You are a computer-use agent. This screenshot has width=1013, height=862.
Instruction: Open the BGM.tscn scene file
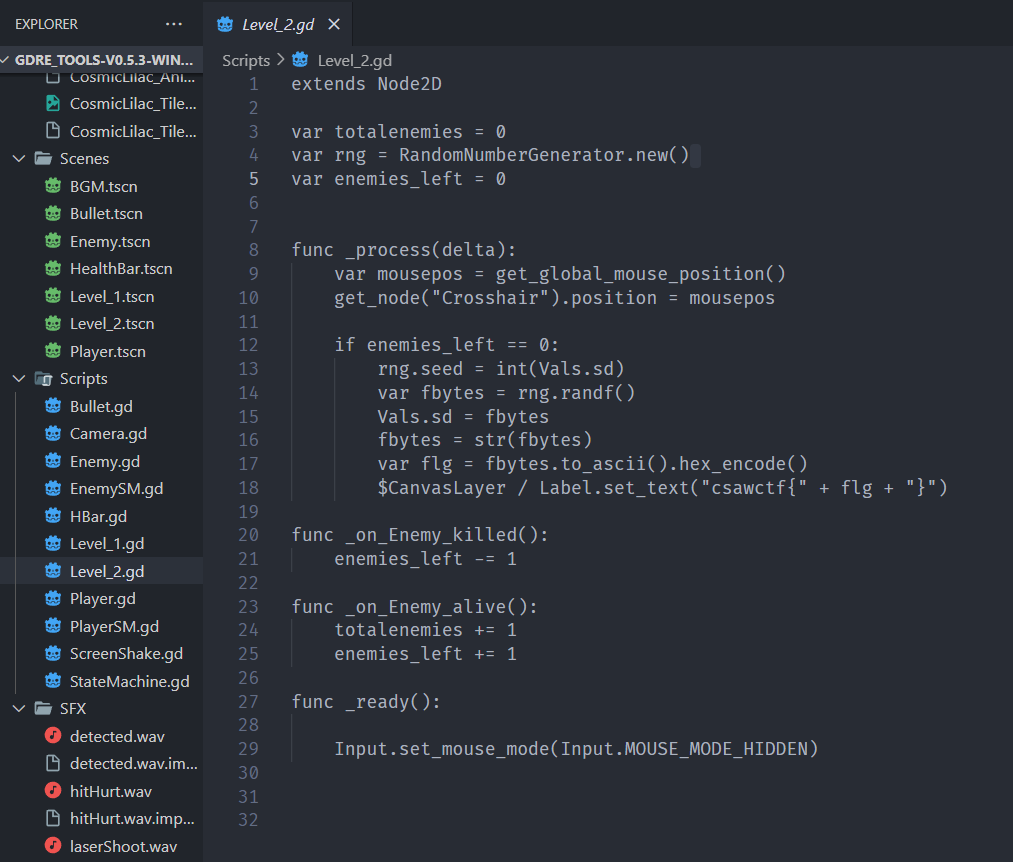(x=103, y=186)
